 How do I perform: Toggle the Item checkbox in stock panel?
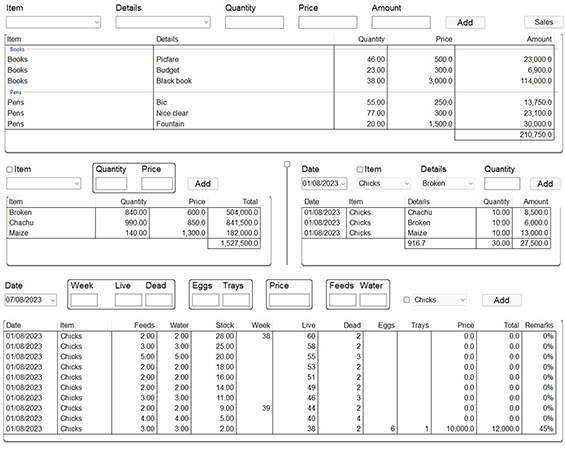click(x=9, y=170)
